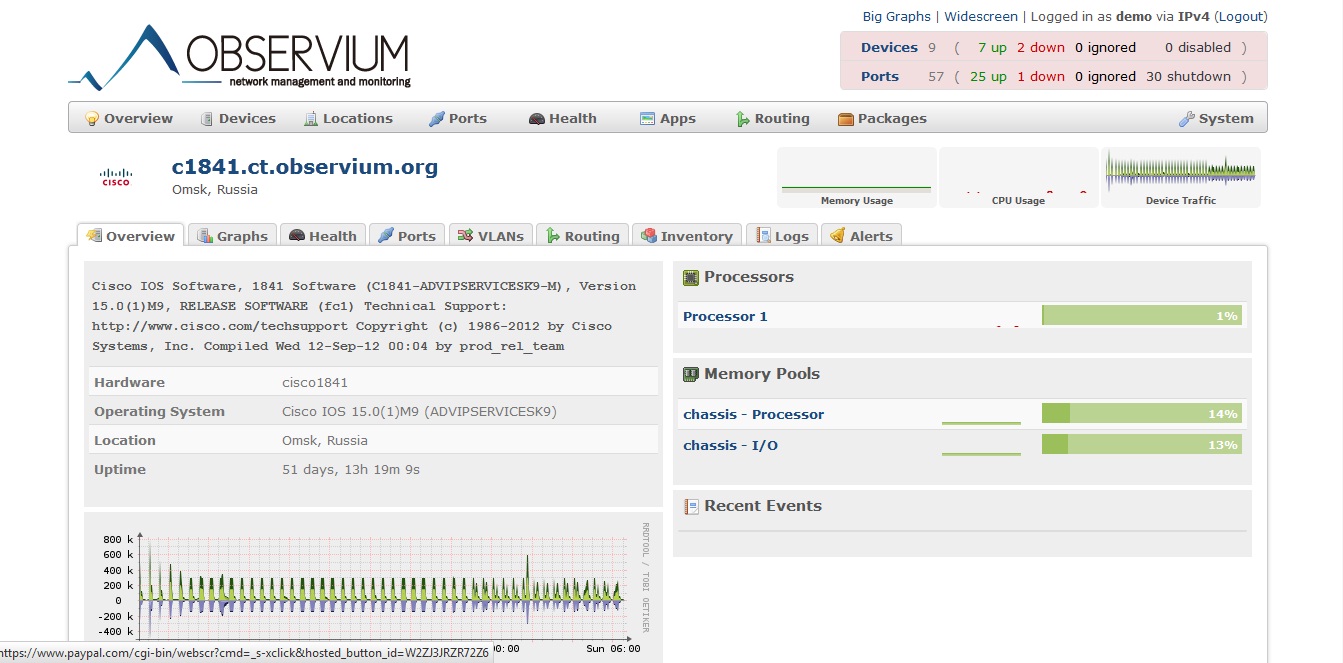Image resolution: width=1343 pixels, height=663 pixels.
Task: Open the Overview menu in navbar
Action: [129, 118]
